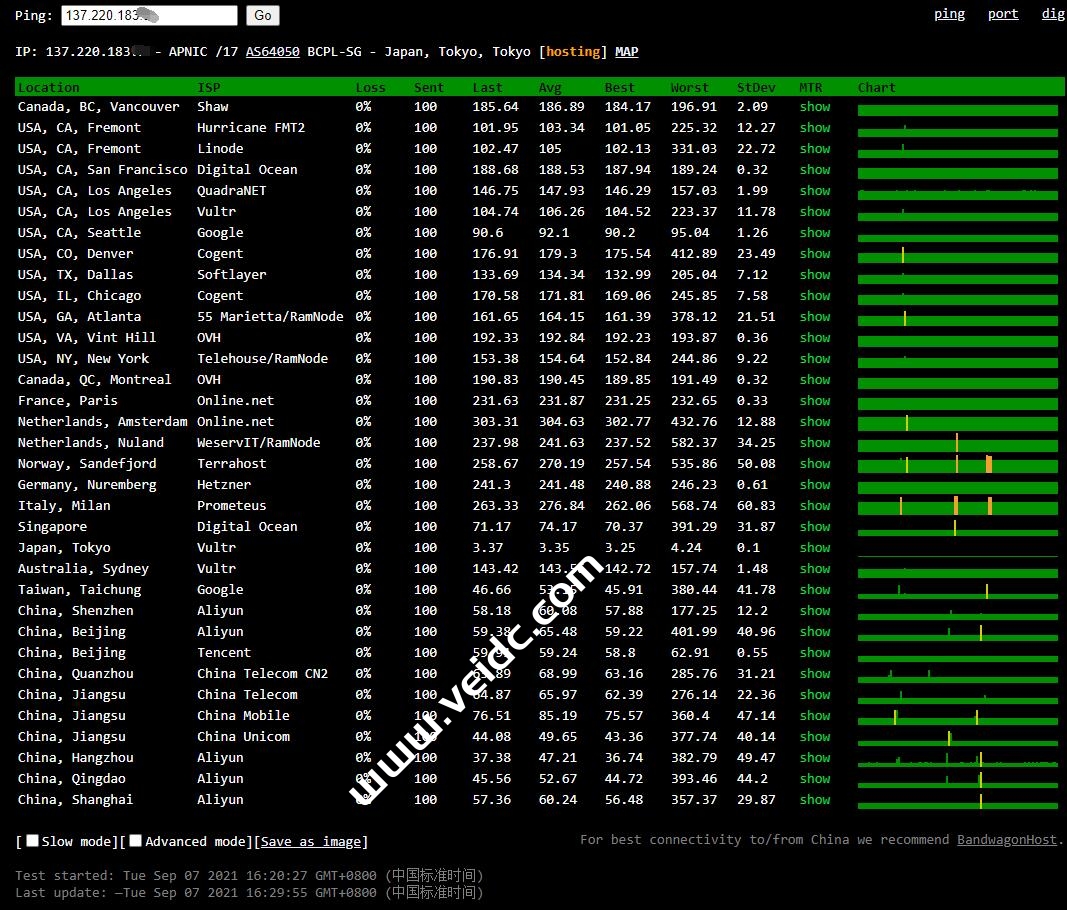This screenshot has width=1067, height=910.
Task: Show MTR for Atlanta 55 Marietta/RamNode
Action: [815, 317]
